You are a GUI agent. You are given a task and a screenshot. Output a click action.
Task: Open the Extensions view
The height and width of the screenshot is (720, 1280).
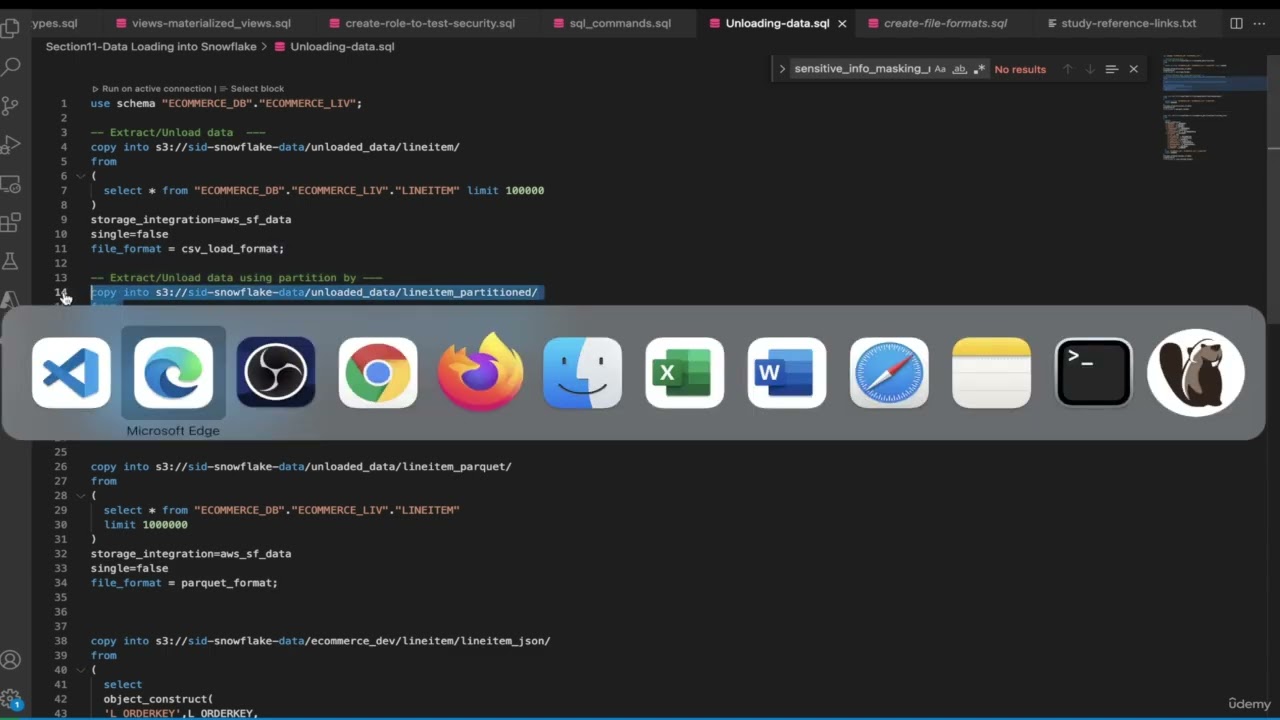click(11, 222)
